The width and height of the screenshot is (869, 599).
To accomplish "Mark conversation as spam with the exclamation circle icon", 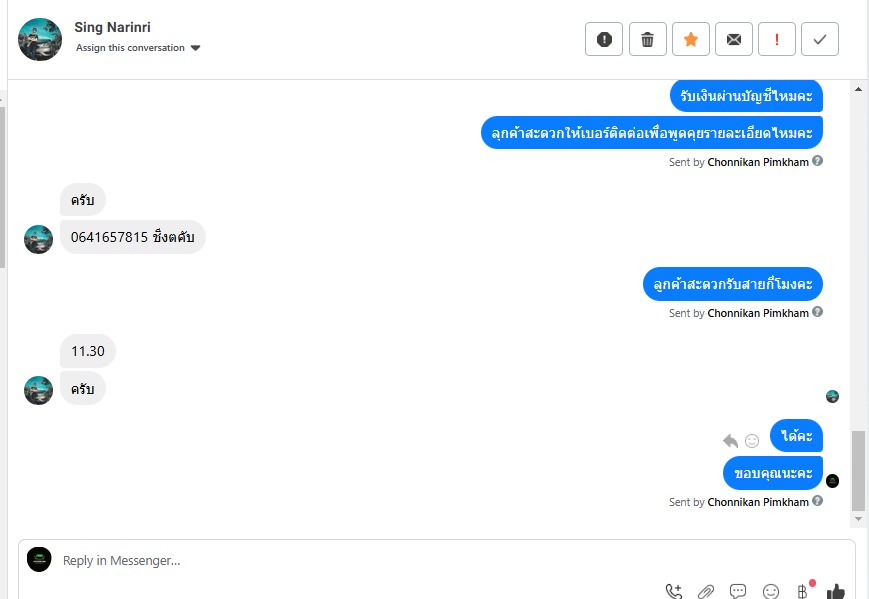I will (x=604, y=39).
